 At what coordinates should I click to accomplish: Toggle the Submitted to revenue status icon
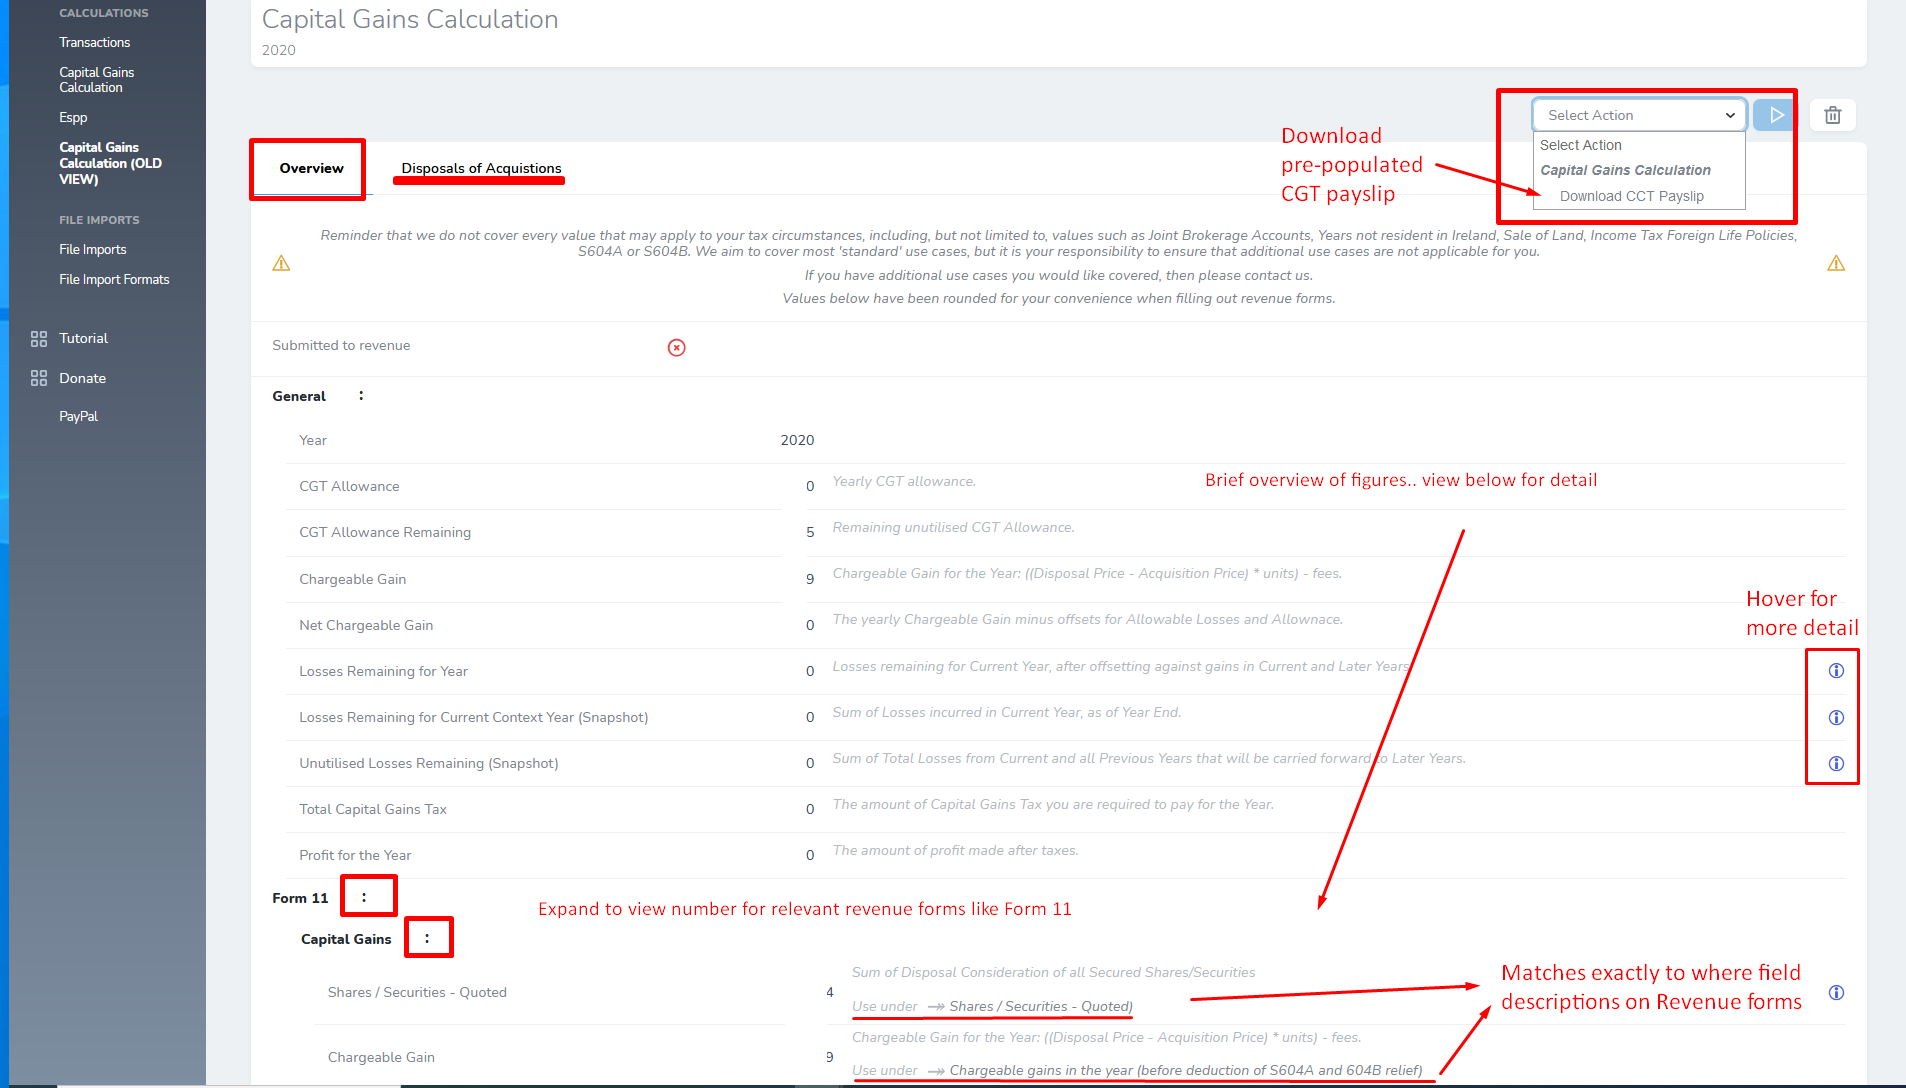coord(677,347)
